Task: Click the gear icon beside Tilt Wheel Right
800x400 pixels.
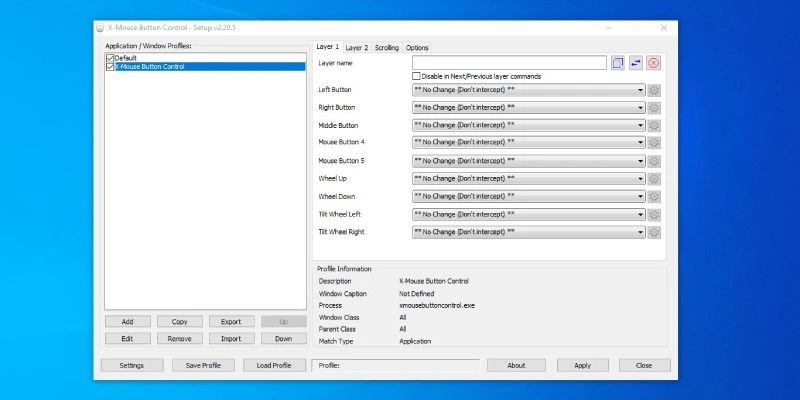Action: (x=654, y=232)
